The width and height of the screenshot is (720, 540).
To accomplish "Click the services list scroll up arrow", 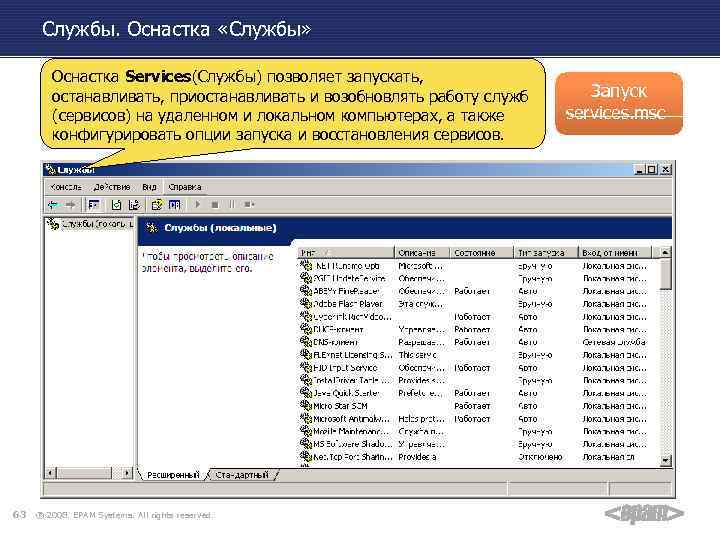I will 665,252.
